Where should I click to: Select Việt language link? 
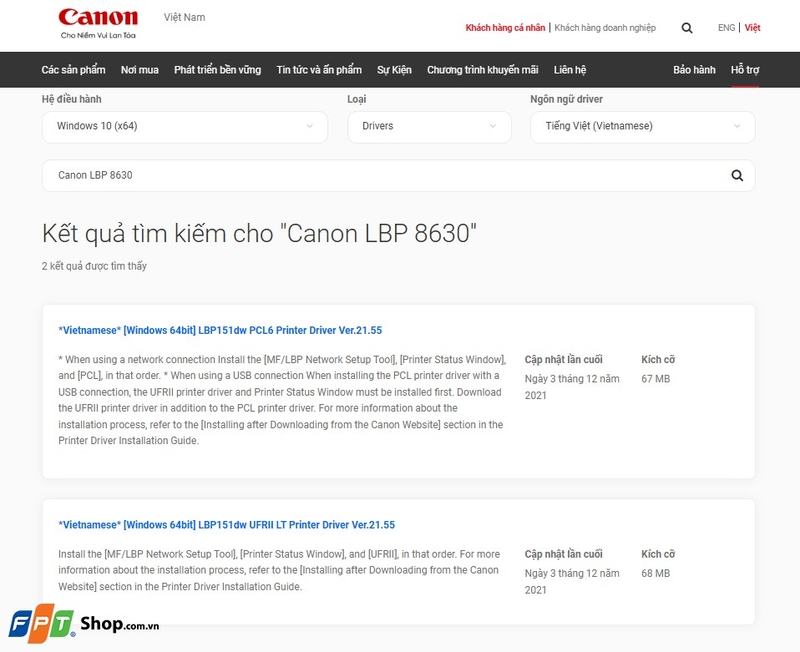coord(753,28)
